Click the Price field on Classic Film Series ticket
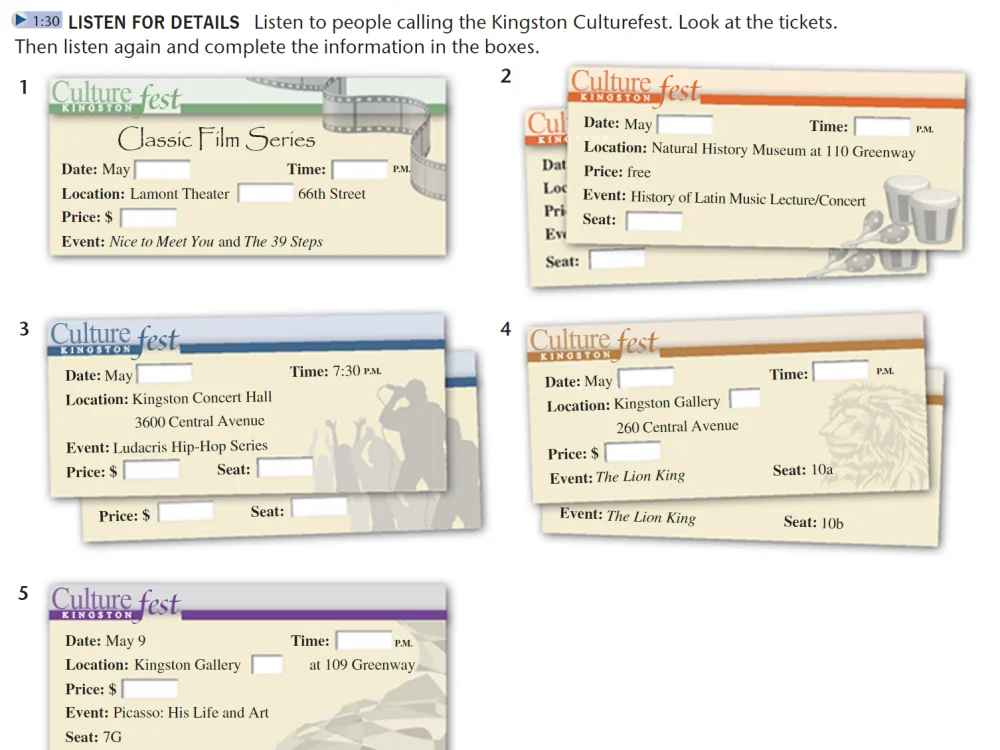Image resolution: width=1000 pixels, height=750 pixels. tap(148, 218)
